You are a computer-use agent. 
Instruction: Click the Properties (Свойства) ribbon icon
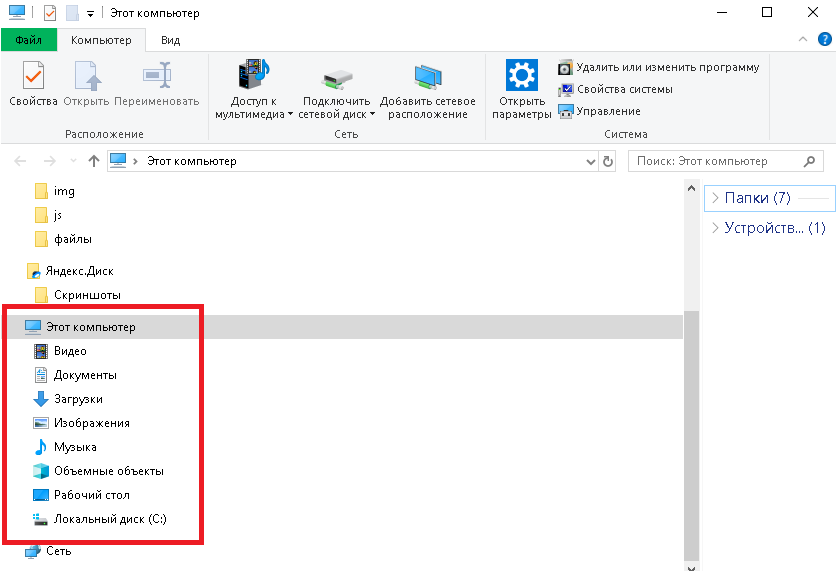(x=33, y=76)
